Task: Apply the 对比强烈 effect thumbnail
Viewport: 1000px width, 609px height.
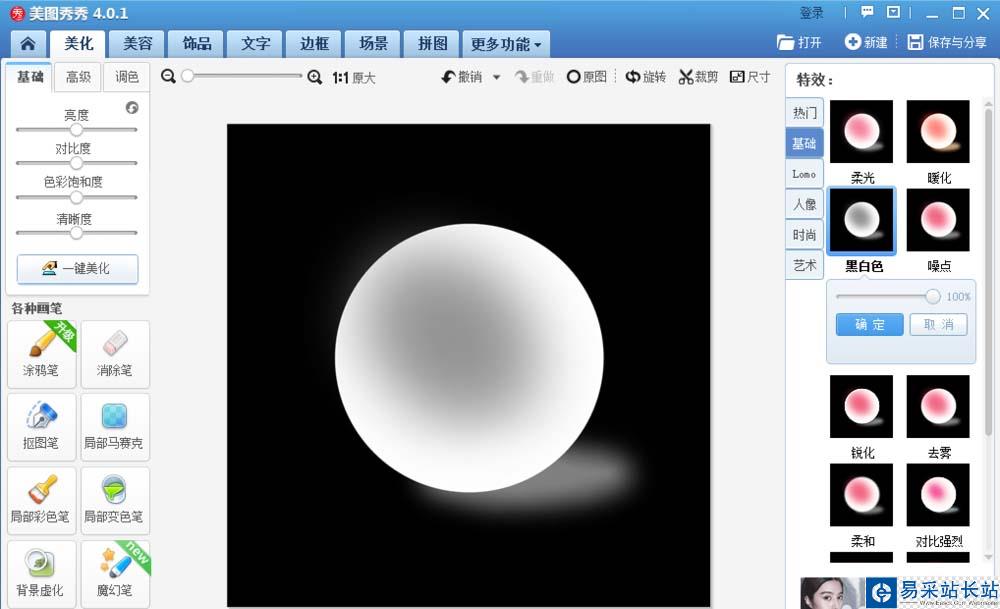Action: point(938,495)
